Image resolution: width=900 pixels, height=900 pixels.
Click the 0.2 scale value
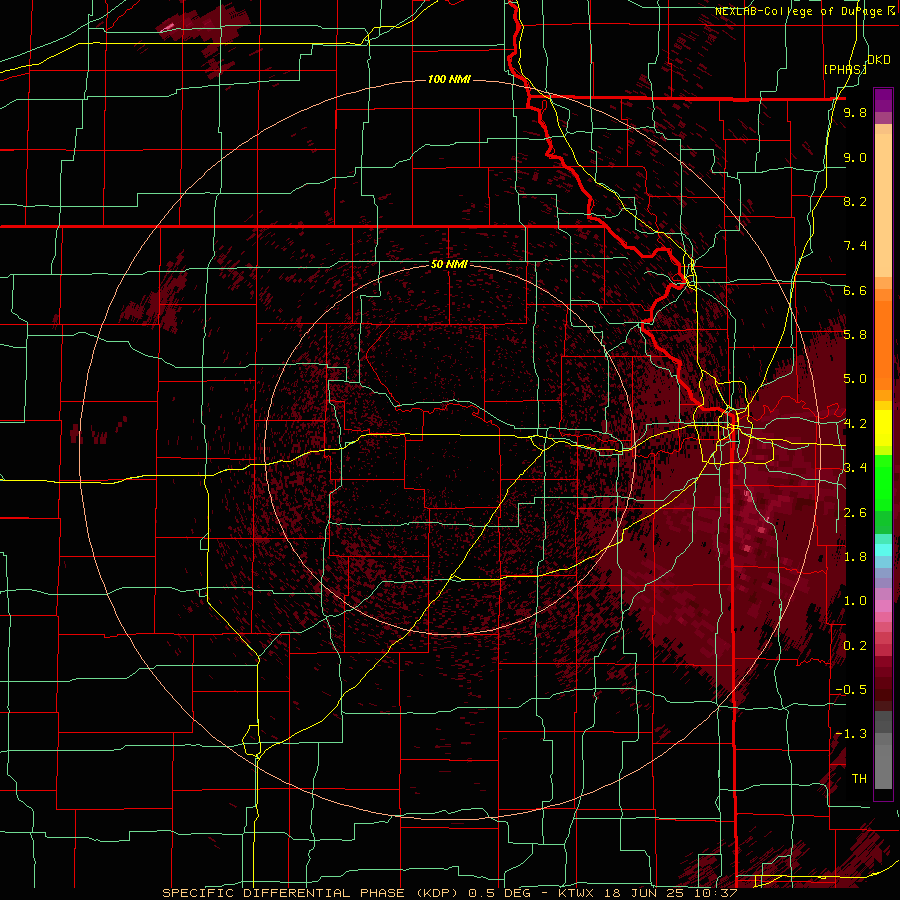coord(855,646)
